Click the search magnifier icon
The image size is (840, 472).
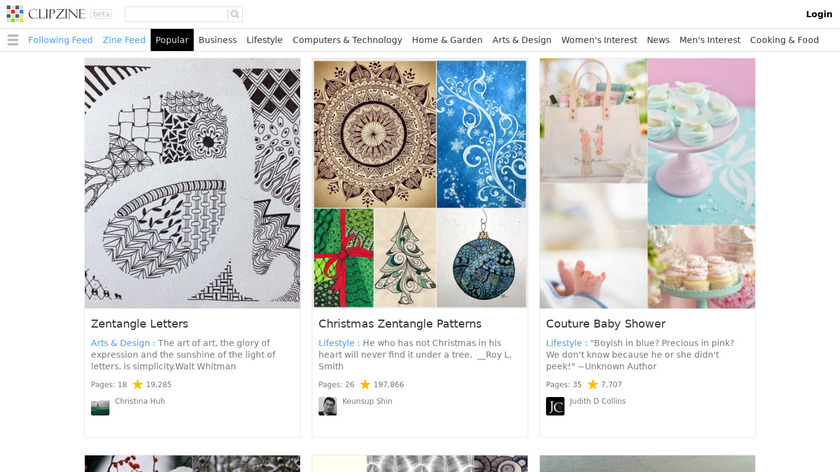click(234, 14)
